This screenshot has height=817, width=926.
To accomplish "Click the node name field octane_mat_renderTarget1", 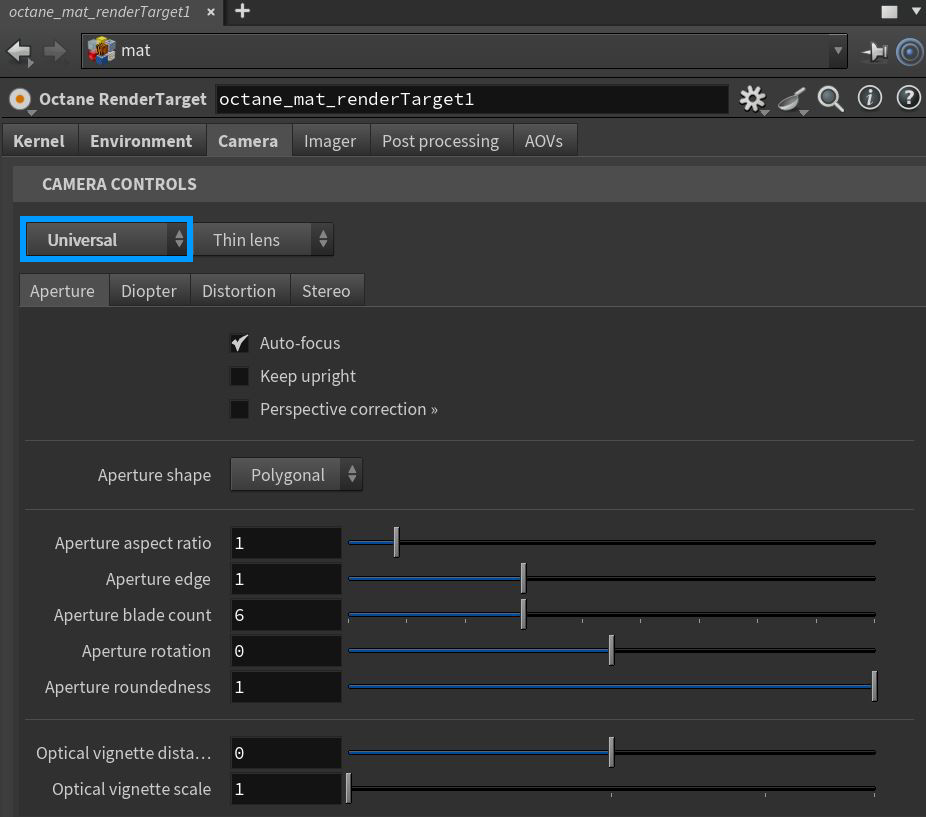I will point(471,99).
